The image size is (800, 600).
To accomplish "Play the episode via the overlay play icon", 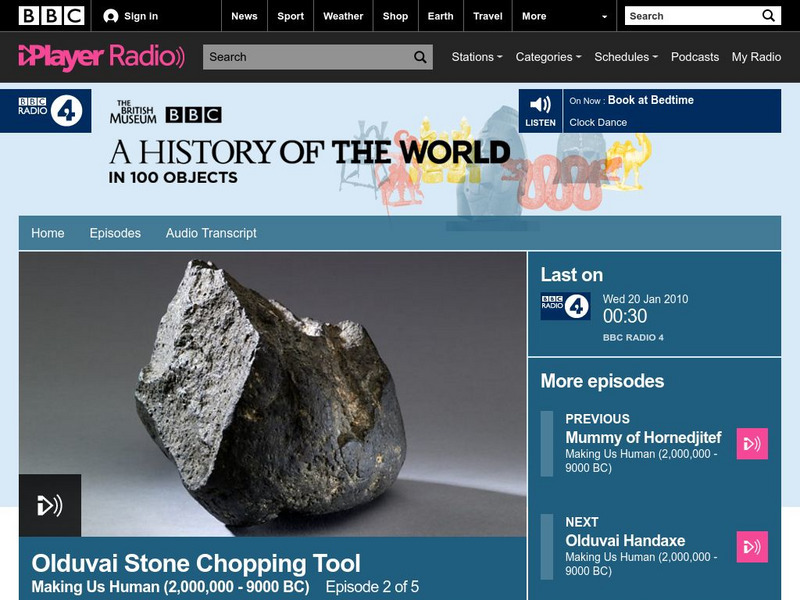I will (48, 504).
